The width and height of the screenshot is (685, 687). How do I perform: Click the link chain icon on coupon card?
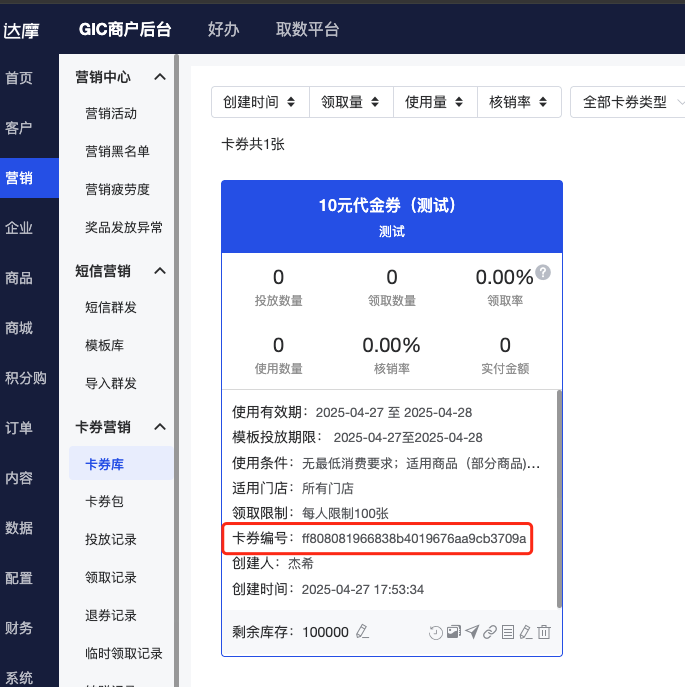(x=490, y=632)
